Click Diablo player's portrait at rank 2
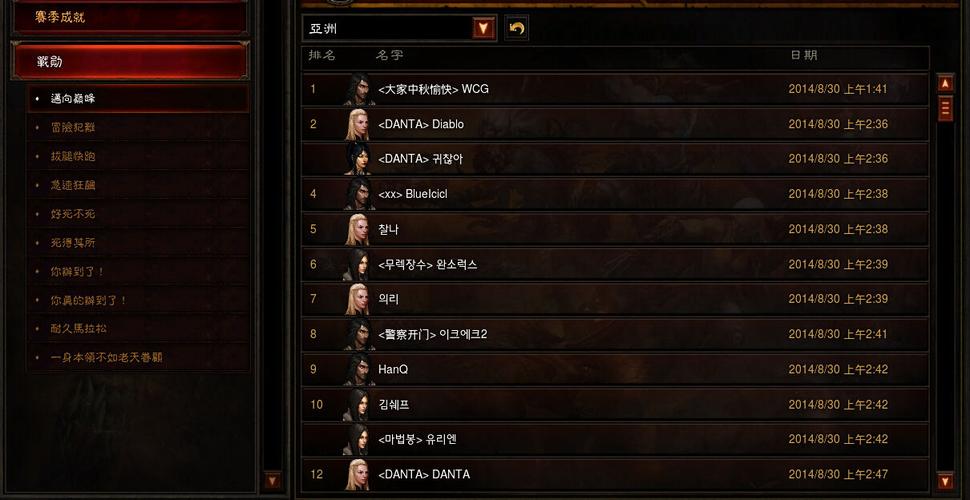The width and height of the screenshot is (970, 500). coord(357,124)
